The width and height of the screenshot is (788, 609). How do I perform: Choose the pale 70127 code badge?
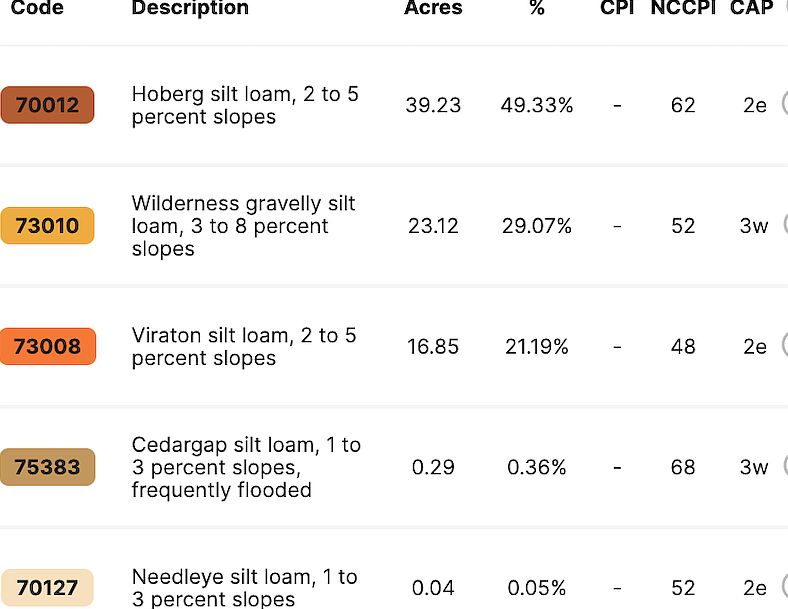[47, 588]
